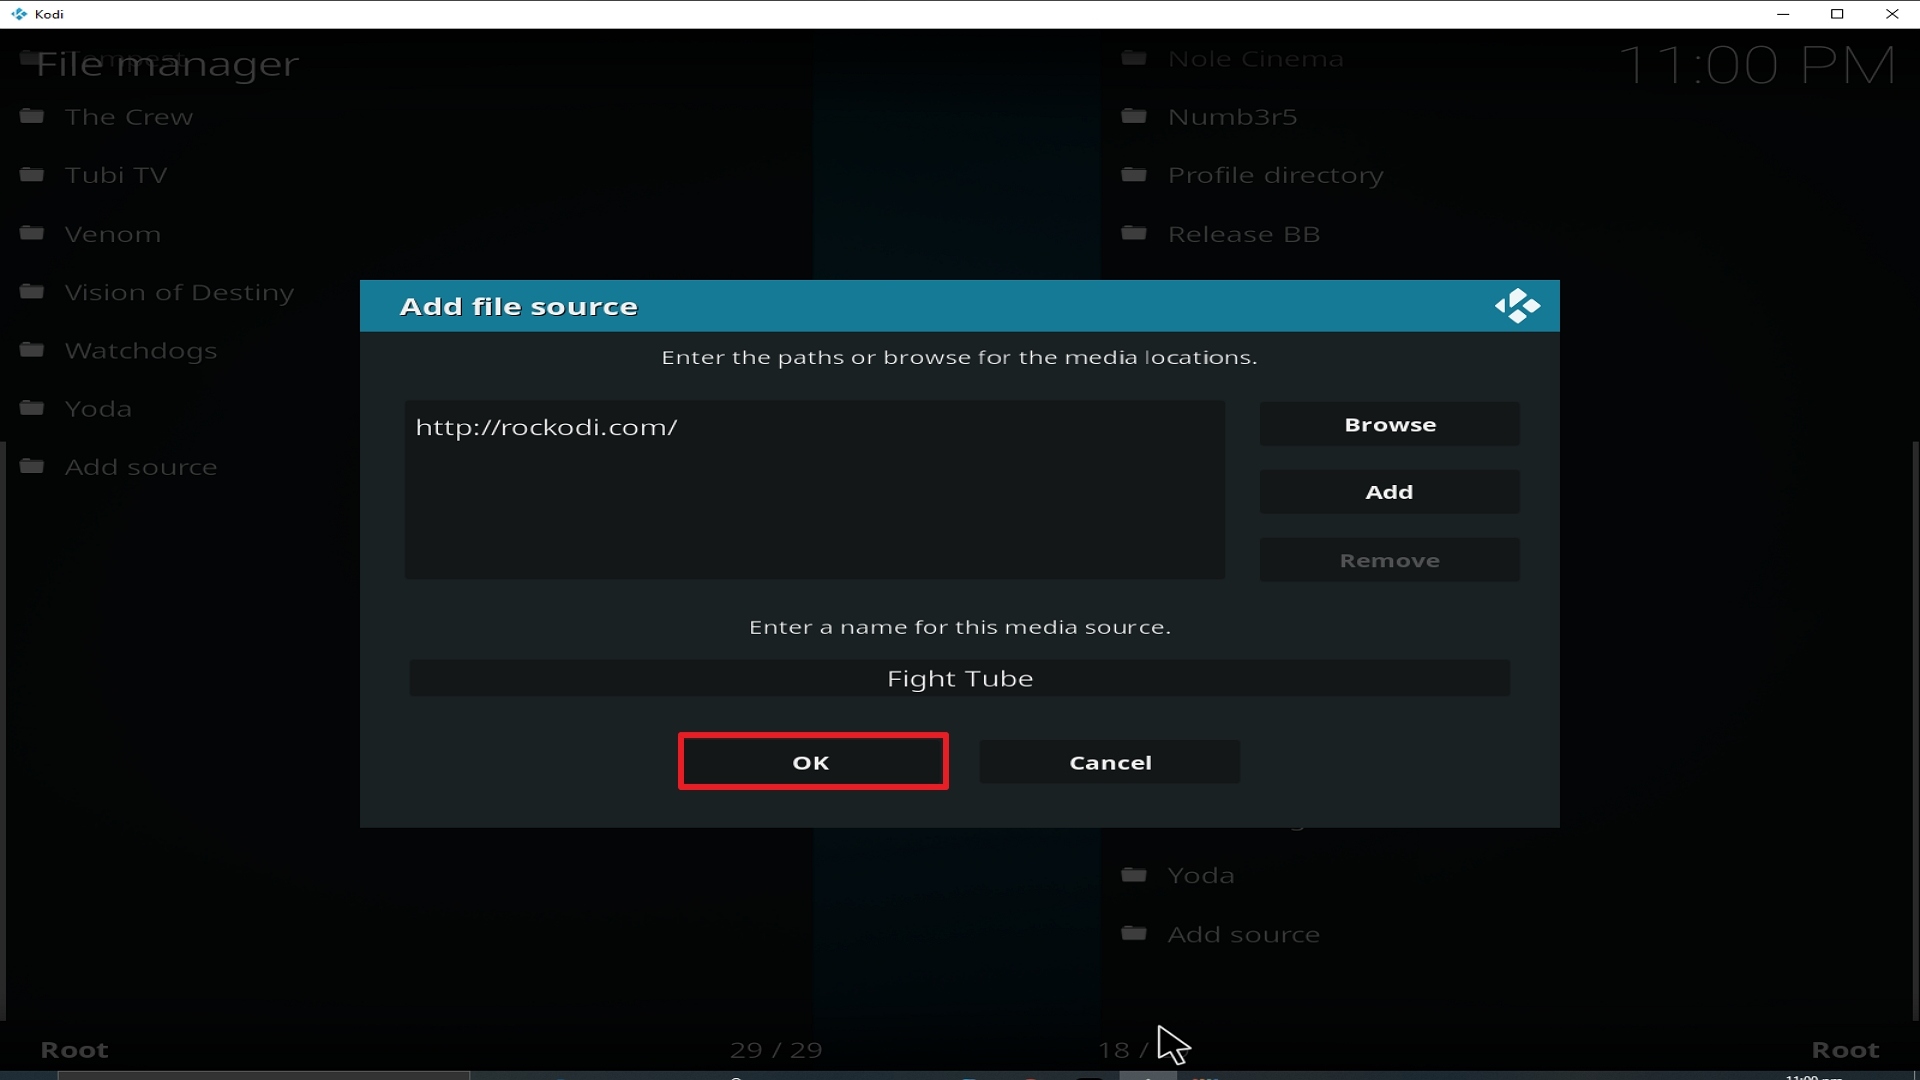Confirm the file source with OK

(x=813, y=762)
